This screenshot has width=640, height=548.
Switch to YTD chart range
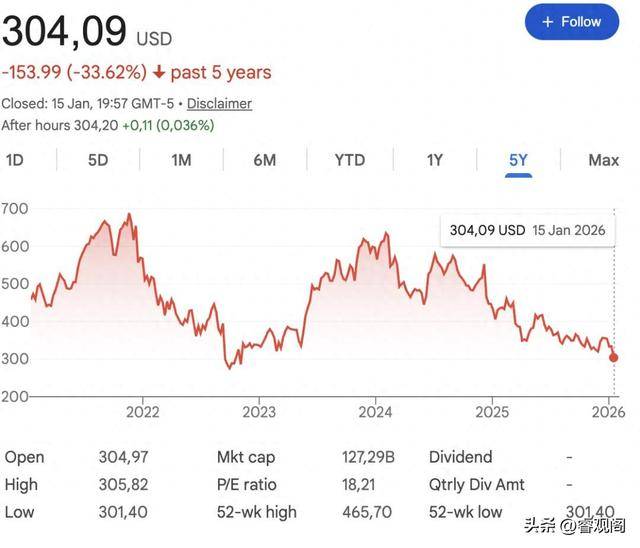click(x=349, y=160)
